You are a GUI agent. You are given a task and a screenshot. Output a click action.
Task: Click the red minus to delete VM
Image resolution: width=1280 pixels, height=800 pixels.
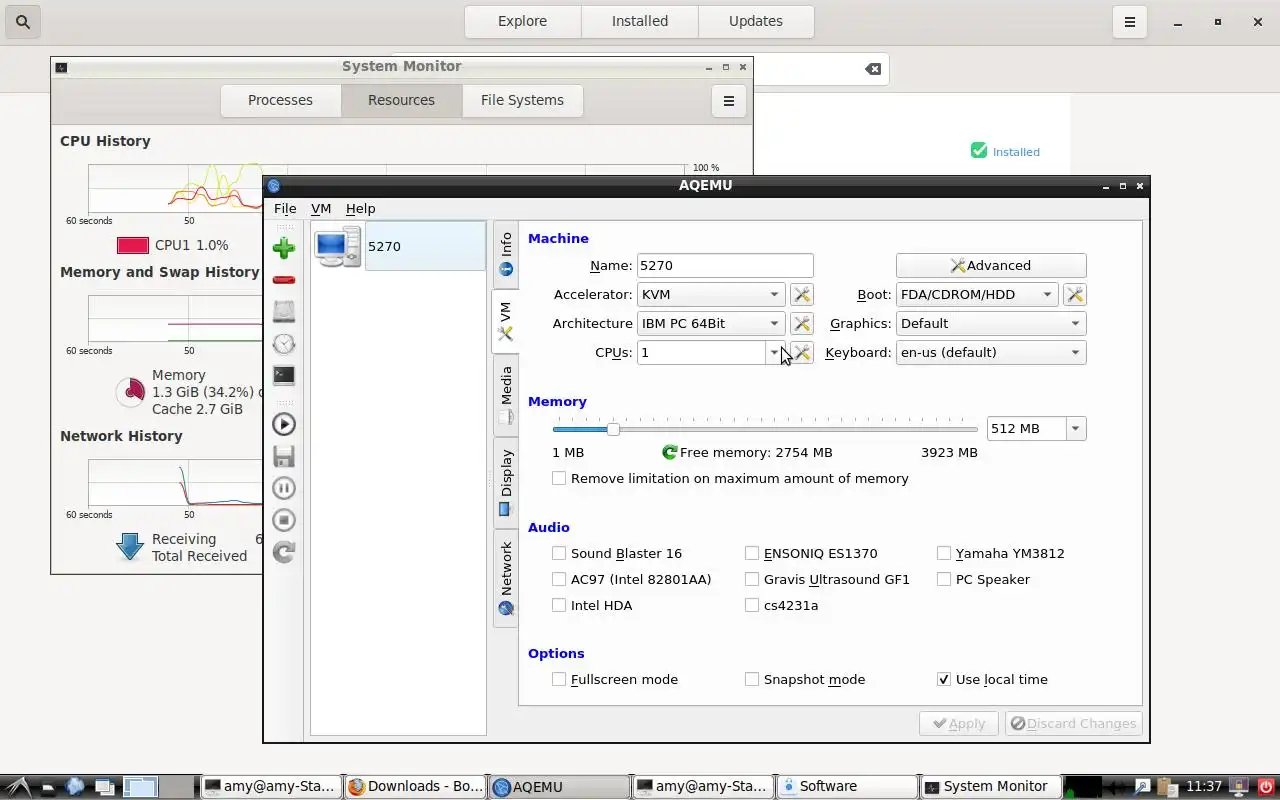point(284,280)
